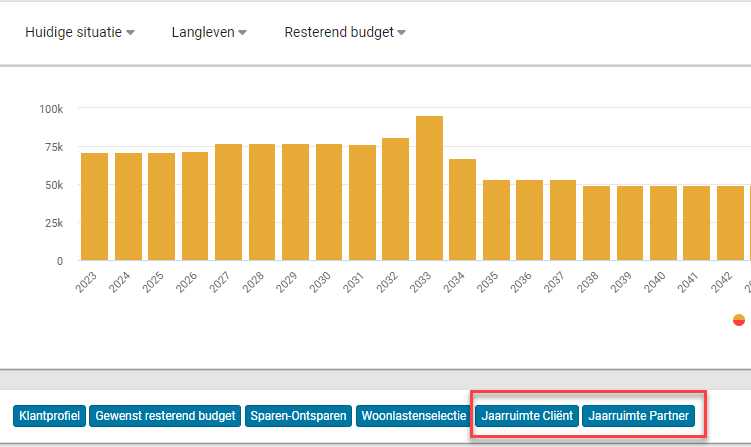The height and width of the screenshot is (447, 751).
Task: Select the 2042 bar in chart
Action: pos(730,223)
